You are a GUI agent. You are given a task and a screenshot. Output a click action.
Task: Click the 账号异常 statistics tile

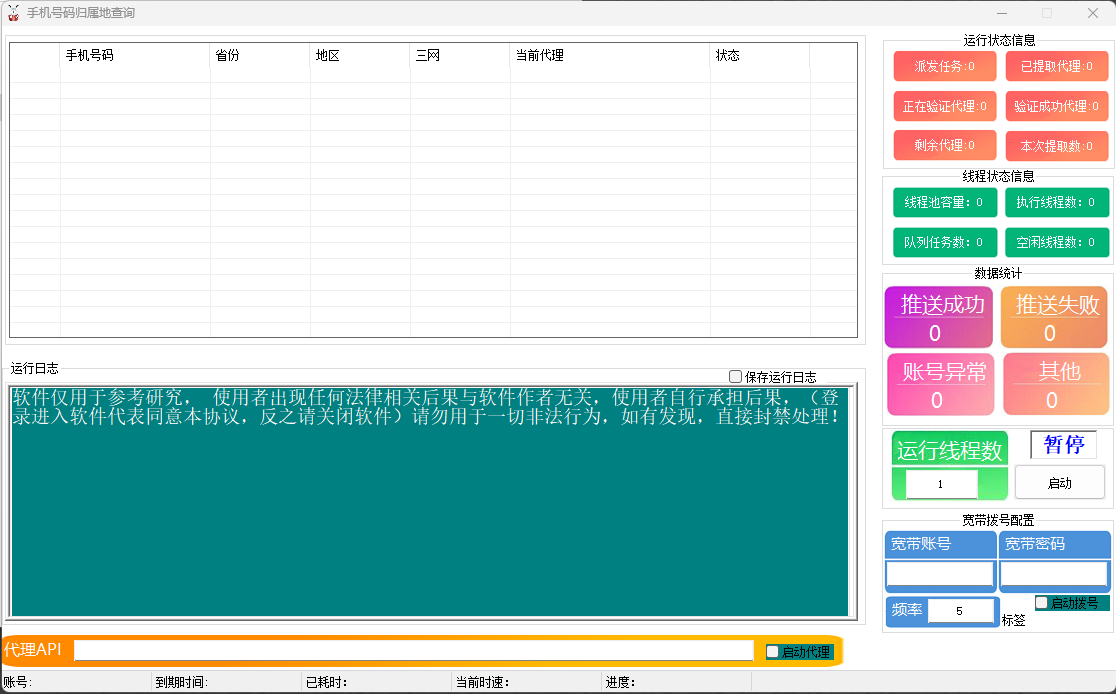(941, 385)
